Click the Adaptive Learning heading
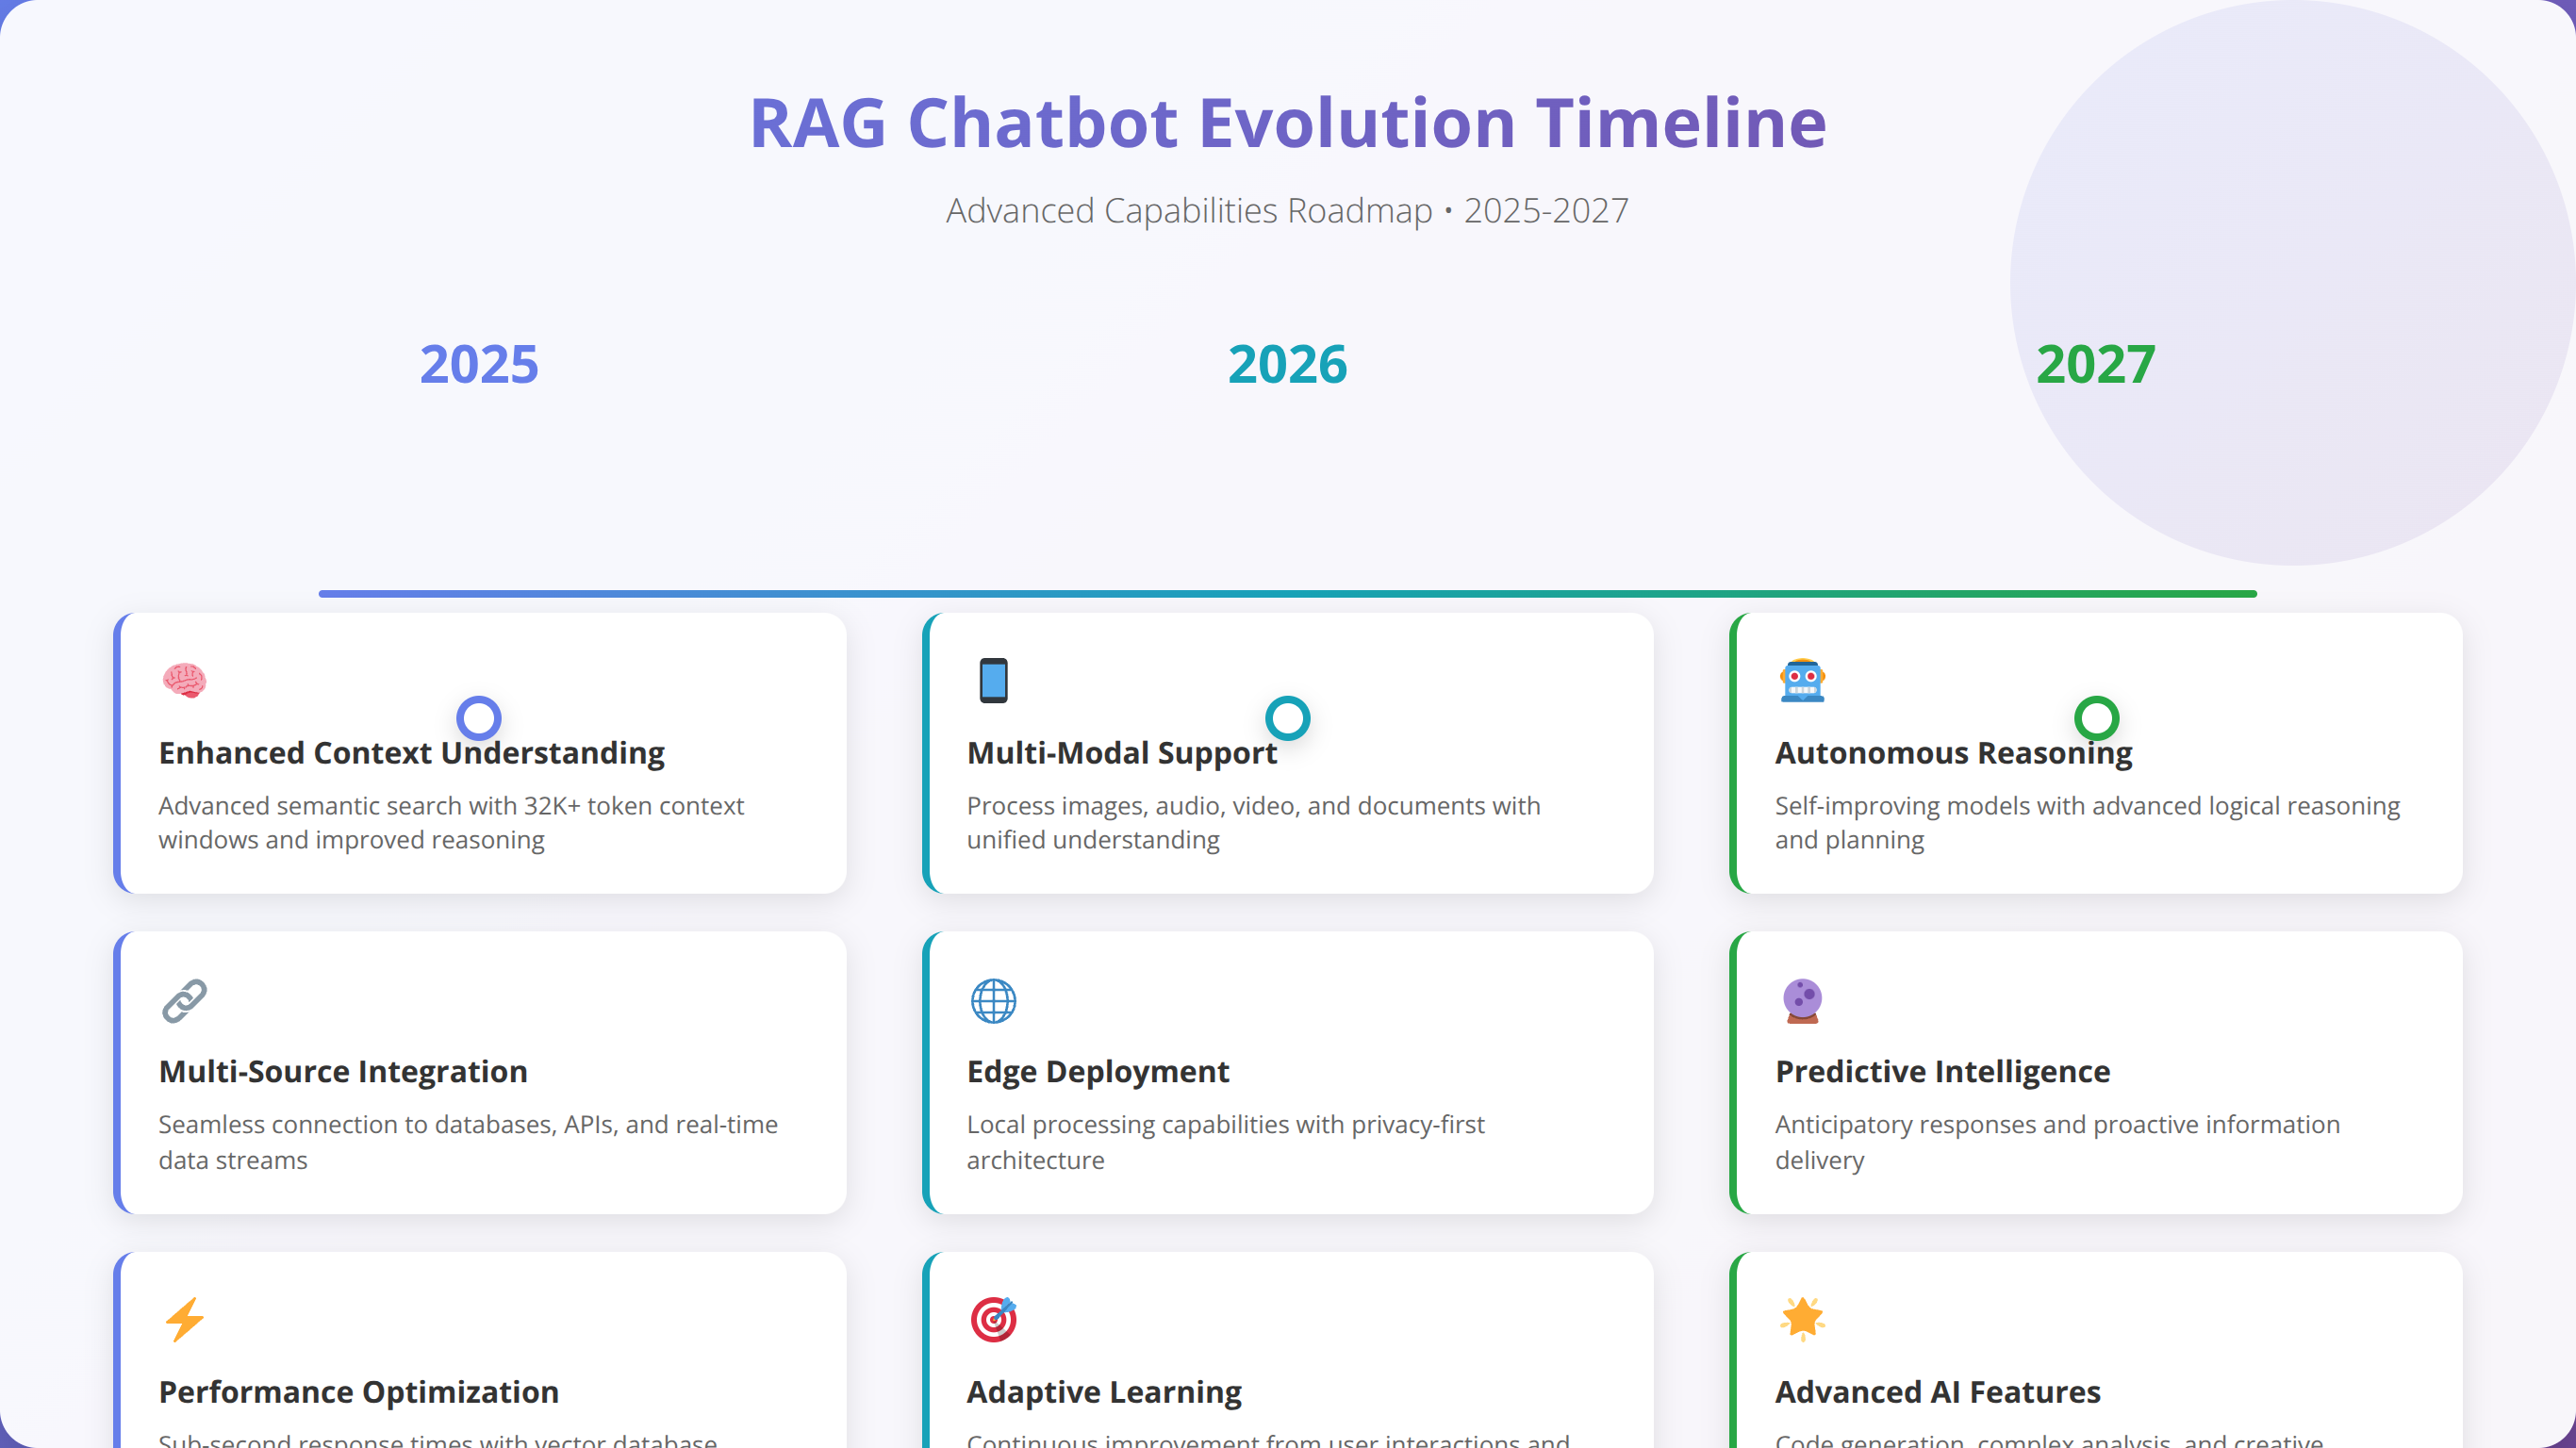 (1104, 1392)
